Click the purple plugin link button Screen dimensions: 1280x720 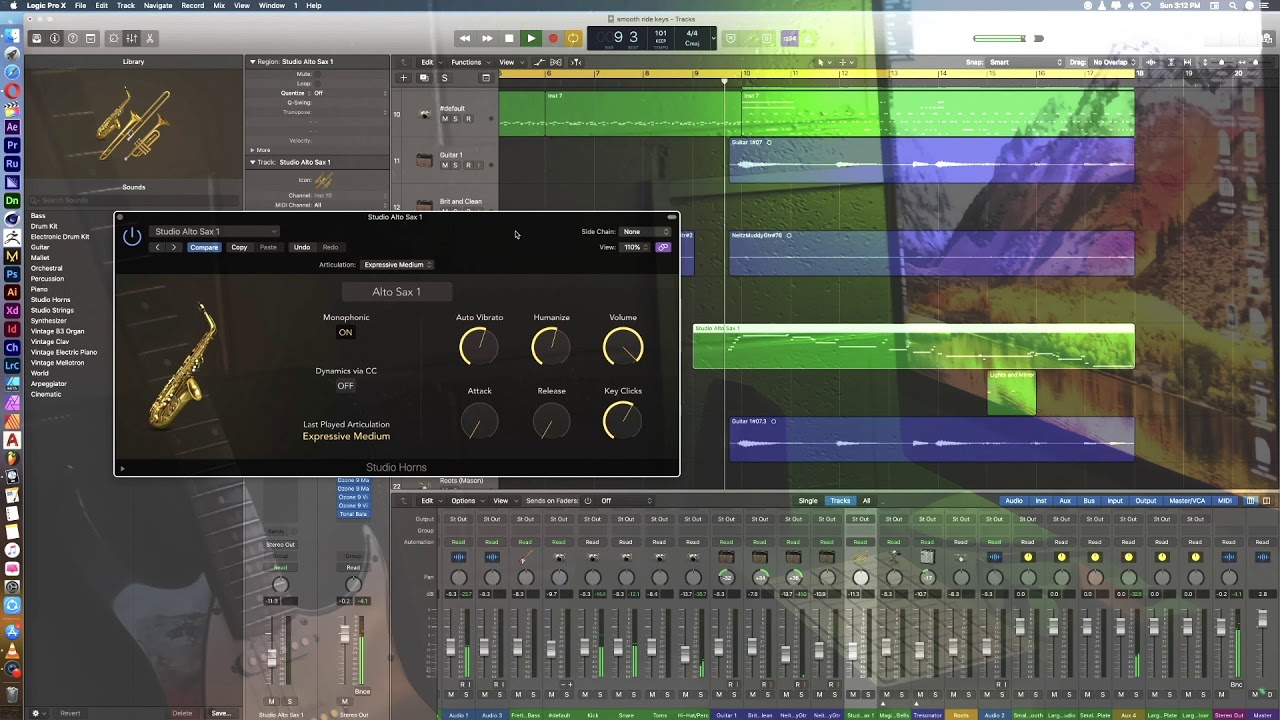(x=663, y=247)
